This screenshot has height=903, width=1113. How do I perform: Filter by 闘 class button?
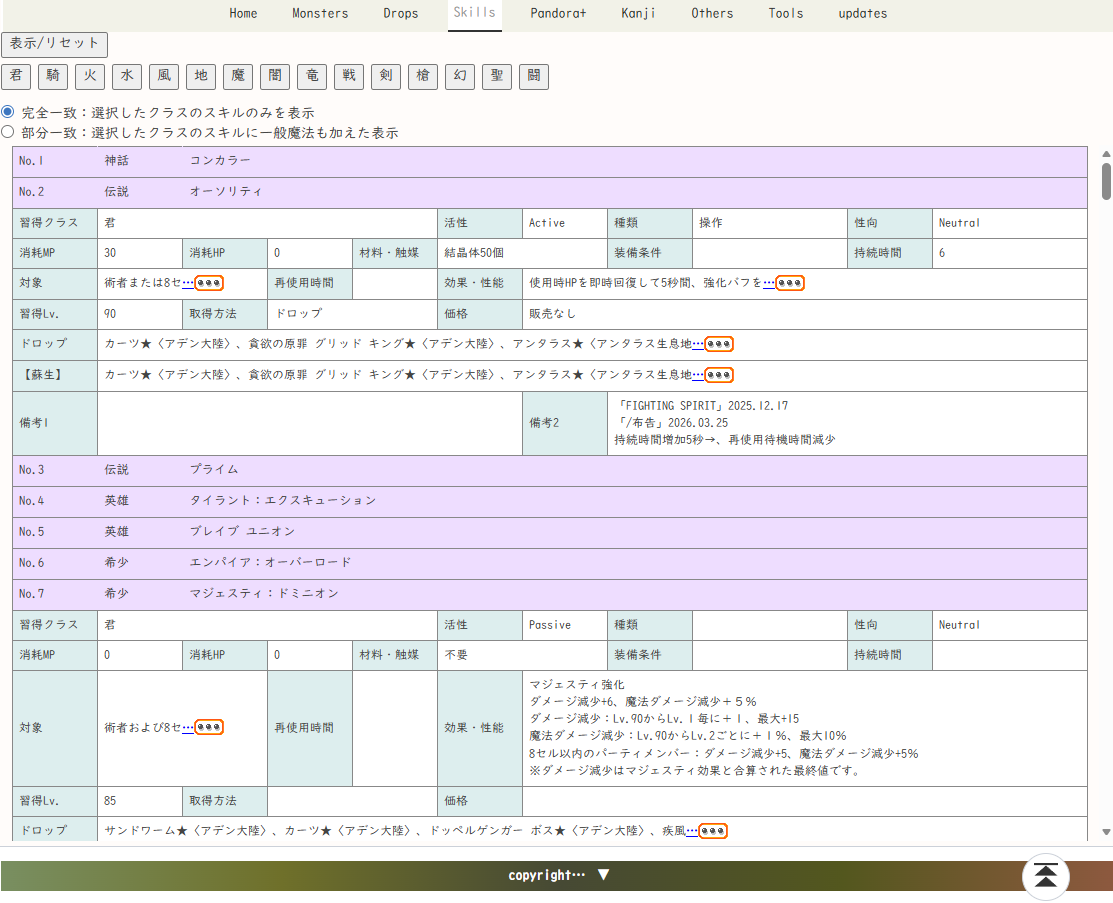534,77
